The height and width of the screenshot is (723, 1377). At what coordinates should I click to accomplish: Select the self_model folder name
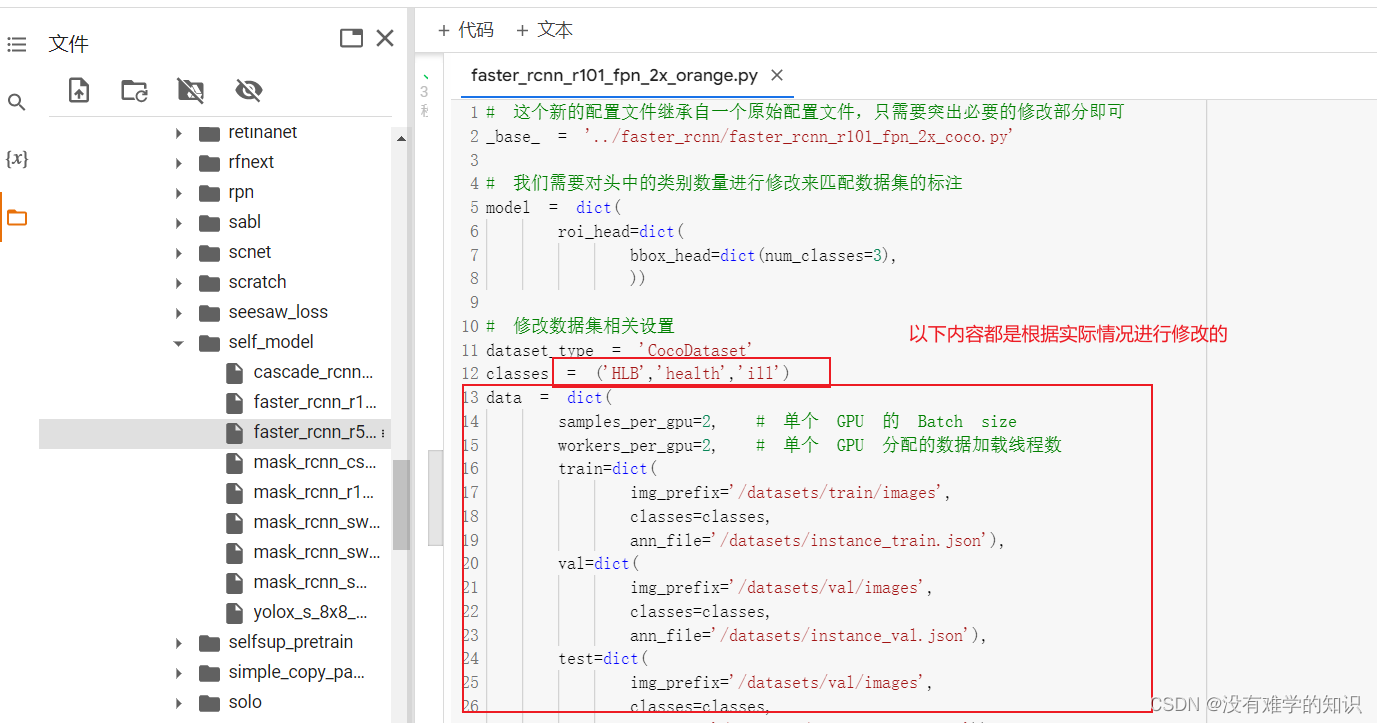(271, 342)
